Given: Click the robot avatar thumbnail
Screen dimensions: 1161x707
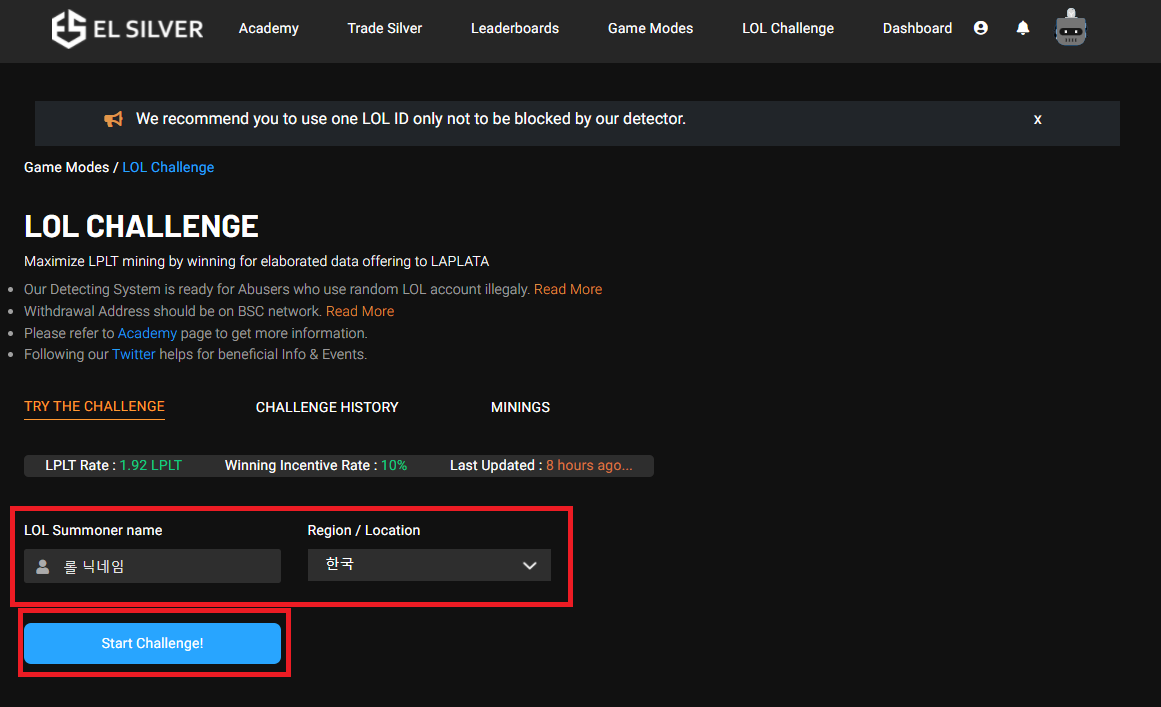Looking at the screenshot, I should (1070, 28).
